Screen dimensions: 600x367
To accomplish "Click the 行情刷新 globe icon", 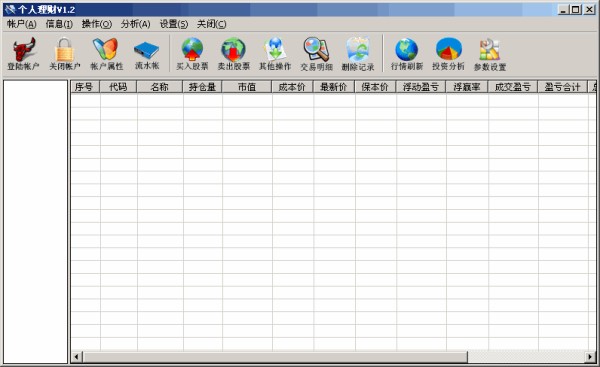I will point(407,54).
